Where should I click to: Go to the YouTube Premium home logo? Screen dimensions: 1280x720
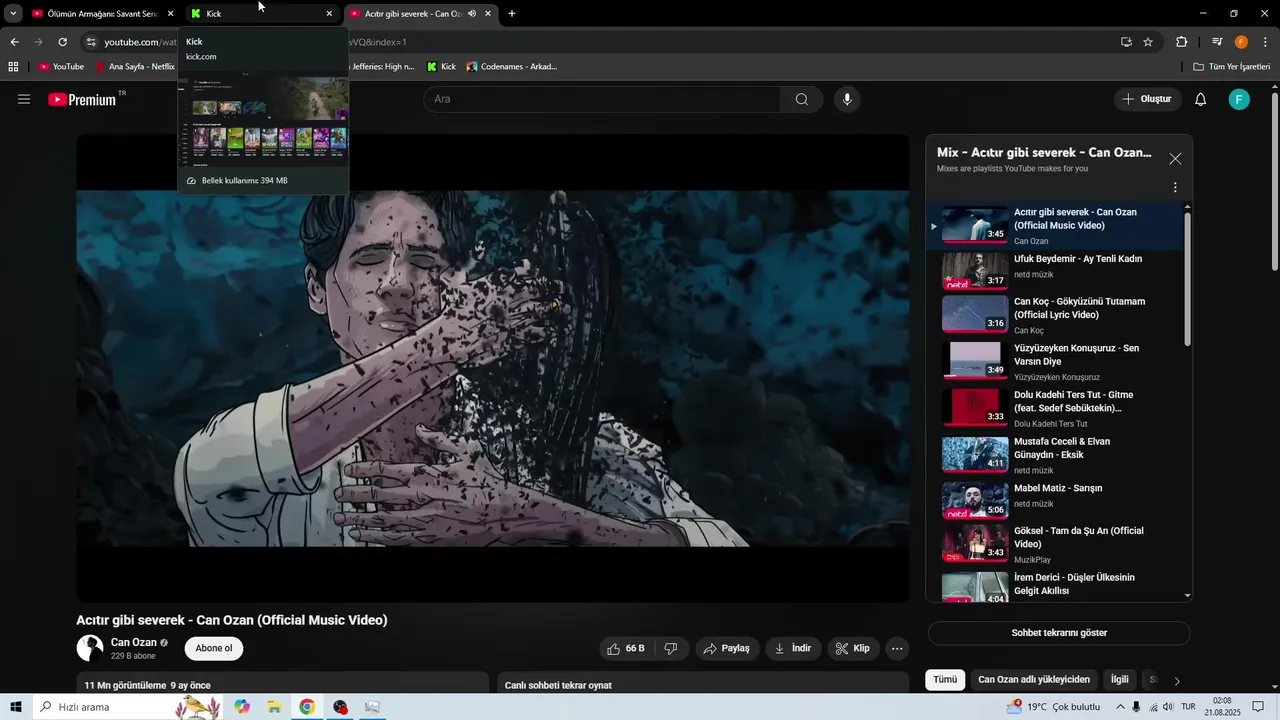tap(82, 99)
